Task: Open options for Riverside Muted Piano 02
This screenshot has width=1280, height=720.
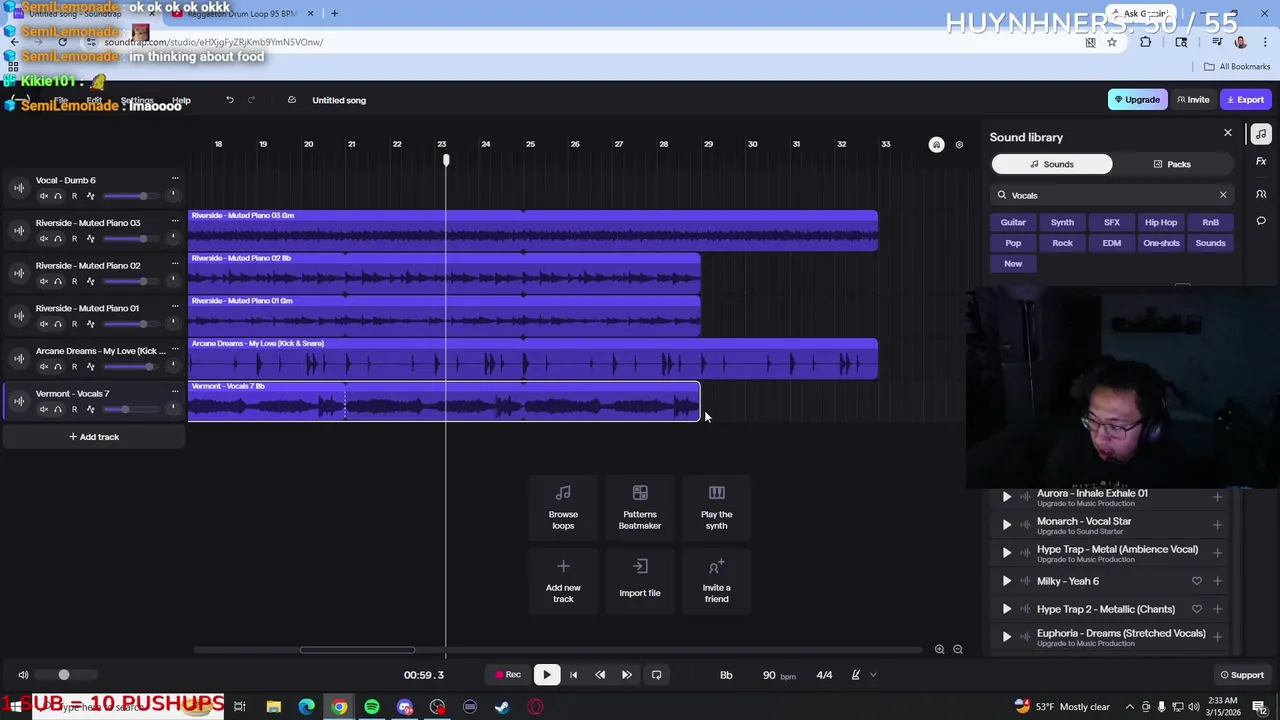Action: (x=175, y=265)
